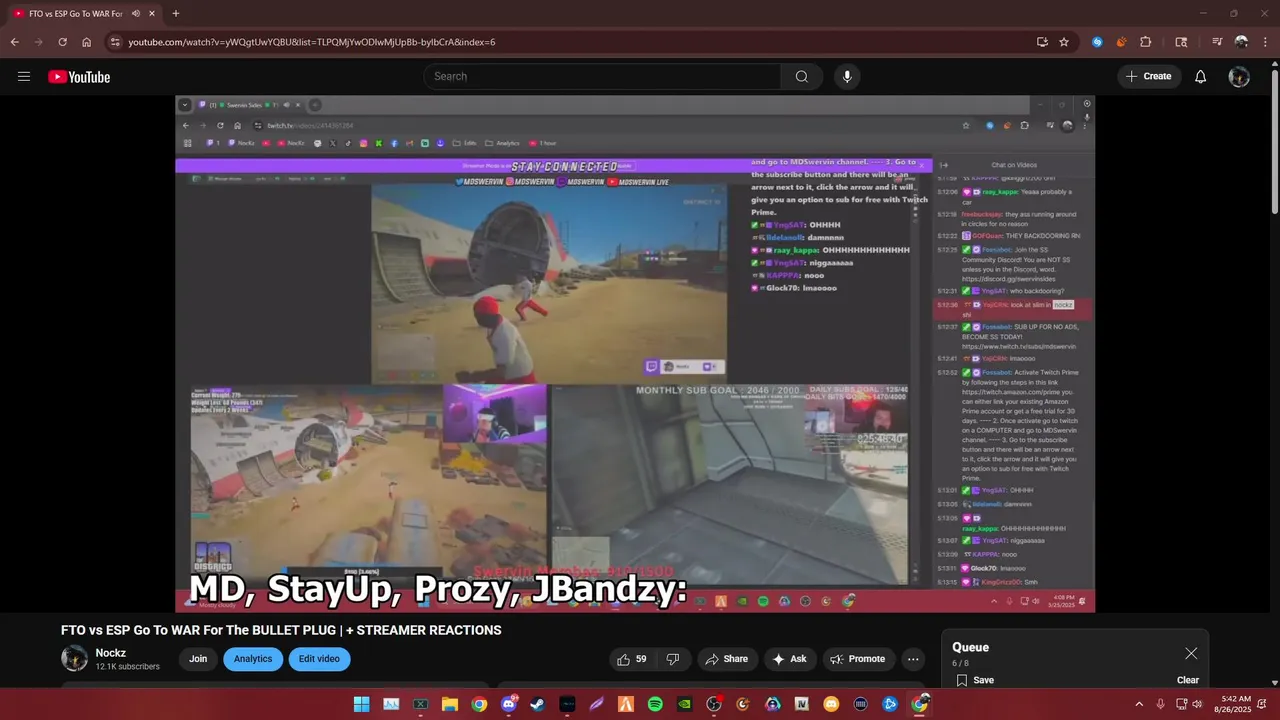This screenshot has width=1280, height=720.
Task: Open the Windows Start menu
Action: (361, 704)
